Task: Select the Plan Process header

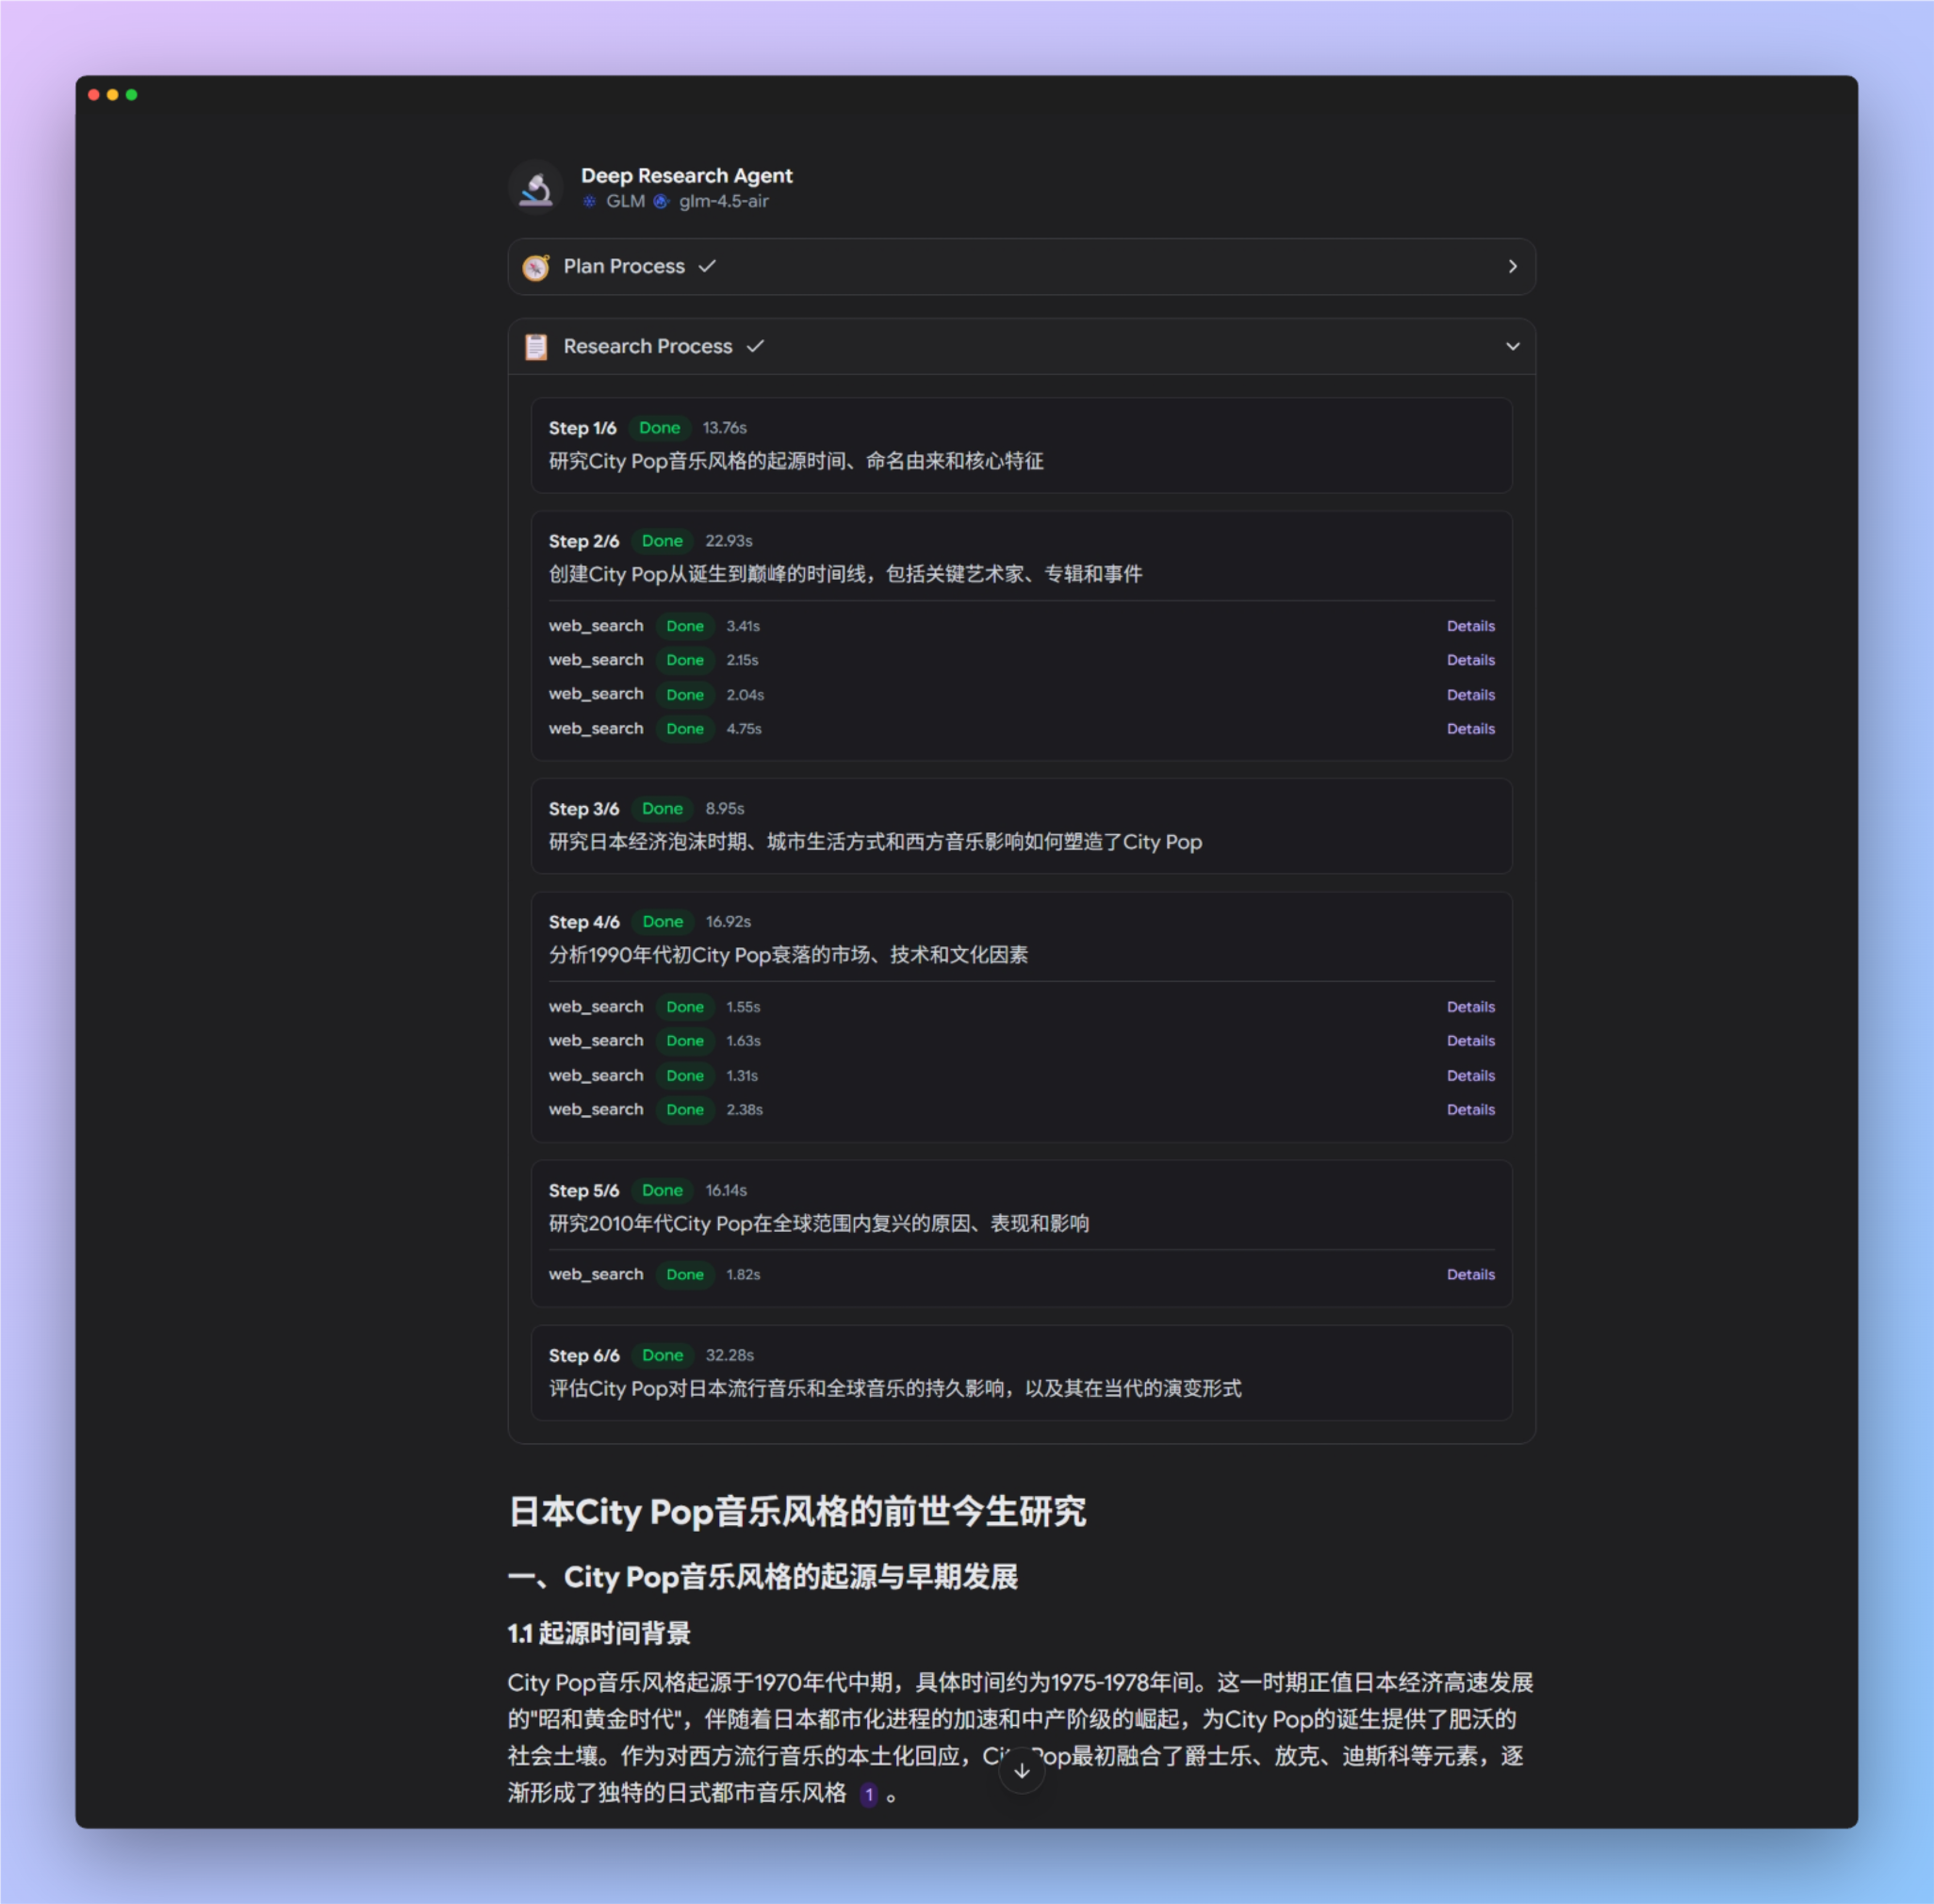Action: click(x=624, y=266)
